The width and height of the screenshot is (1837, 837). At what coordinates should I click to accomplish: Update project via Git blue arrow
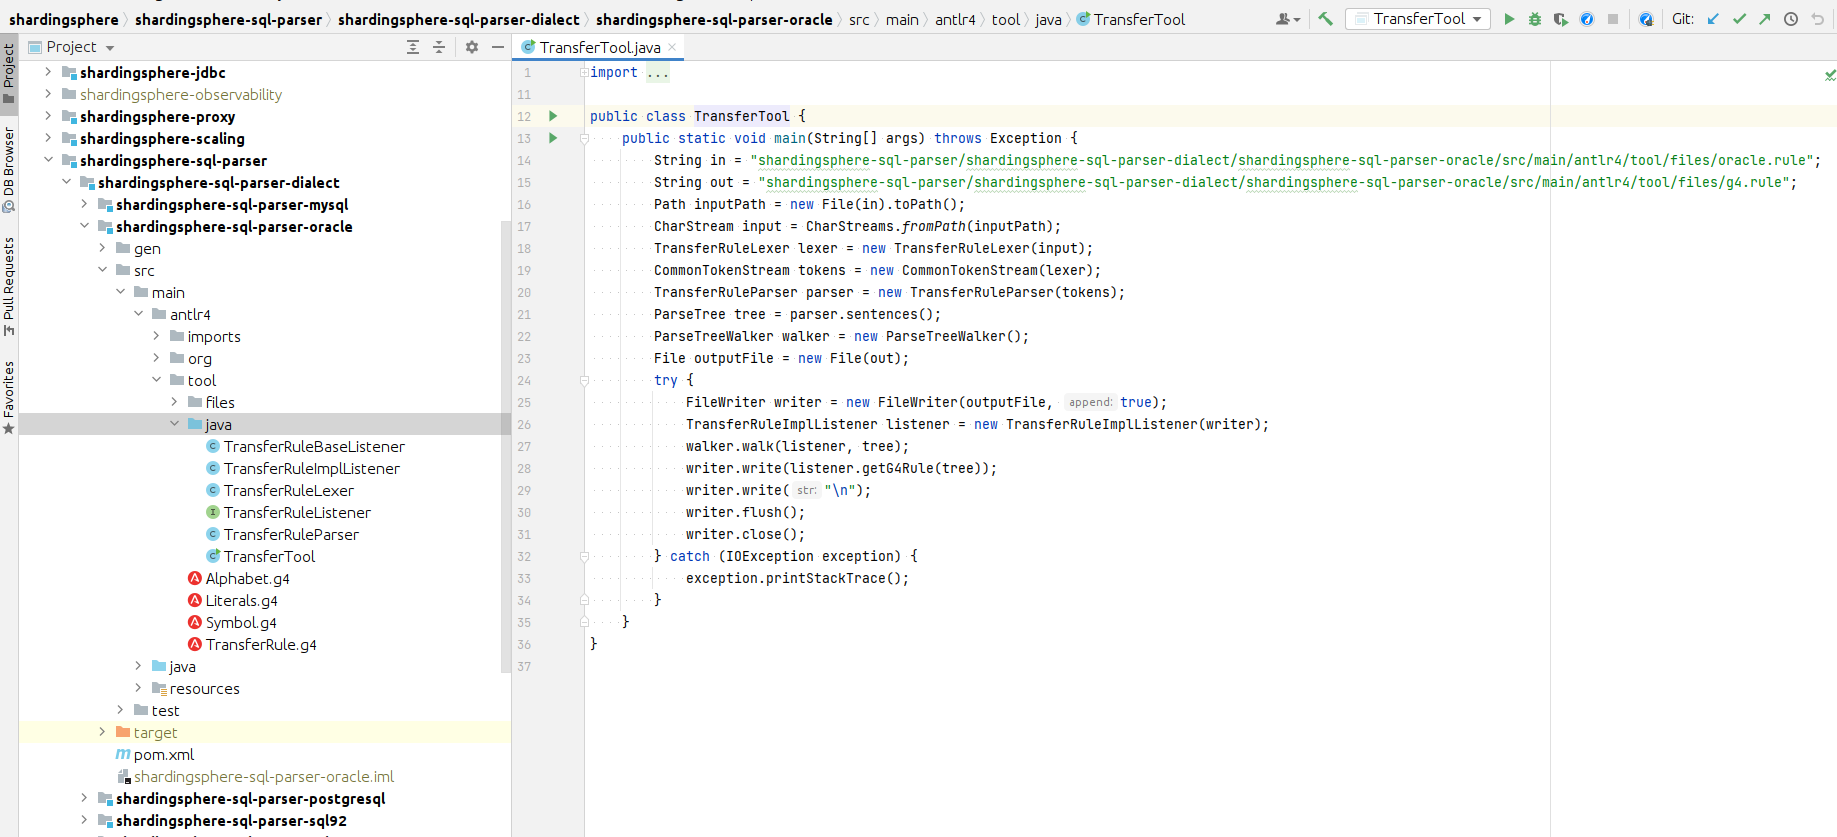coord(1713,19)
